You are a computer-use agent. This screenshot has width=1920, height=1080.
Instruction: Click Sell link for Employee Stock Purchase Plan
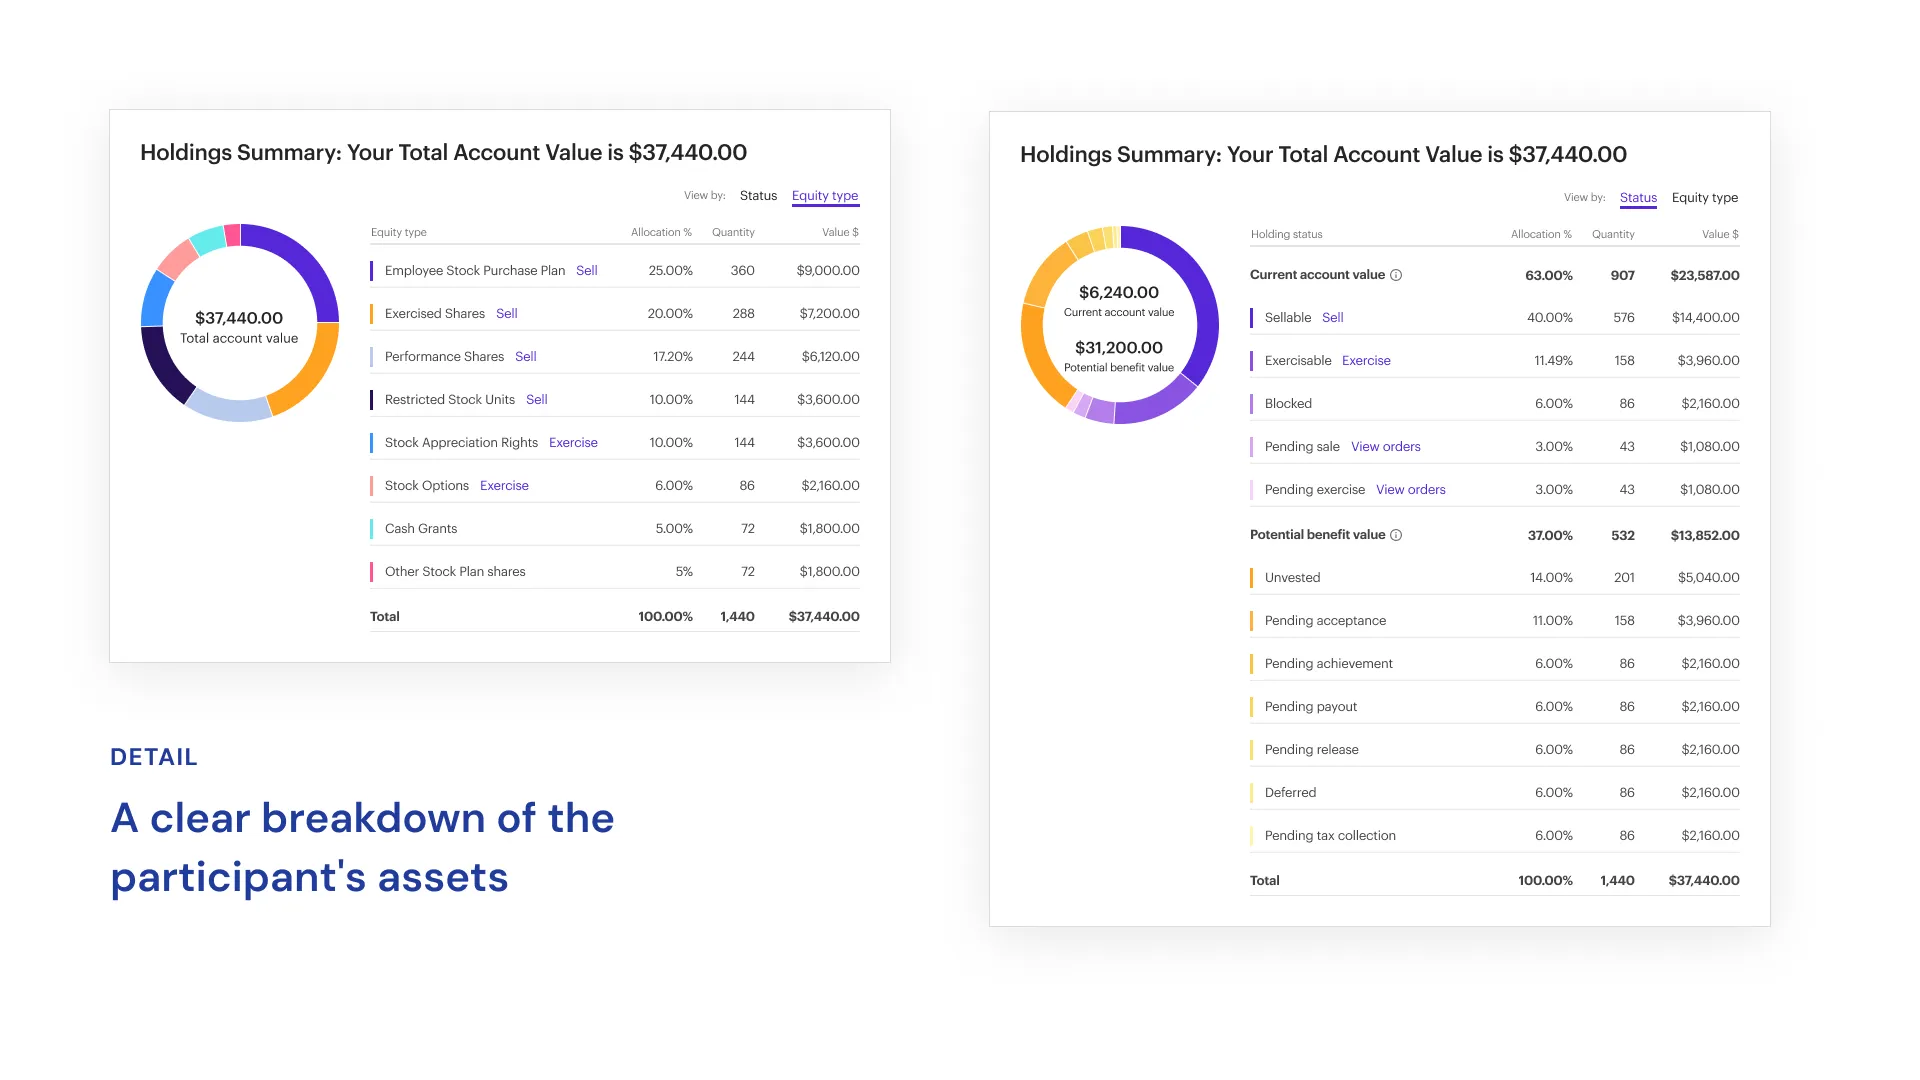586,271
